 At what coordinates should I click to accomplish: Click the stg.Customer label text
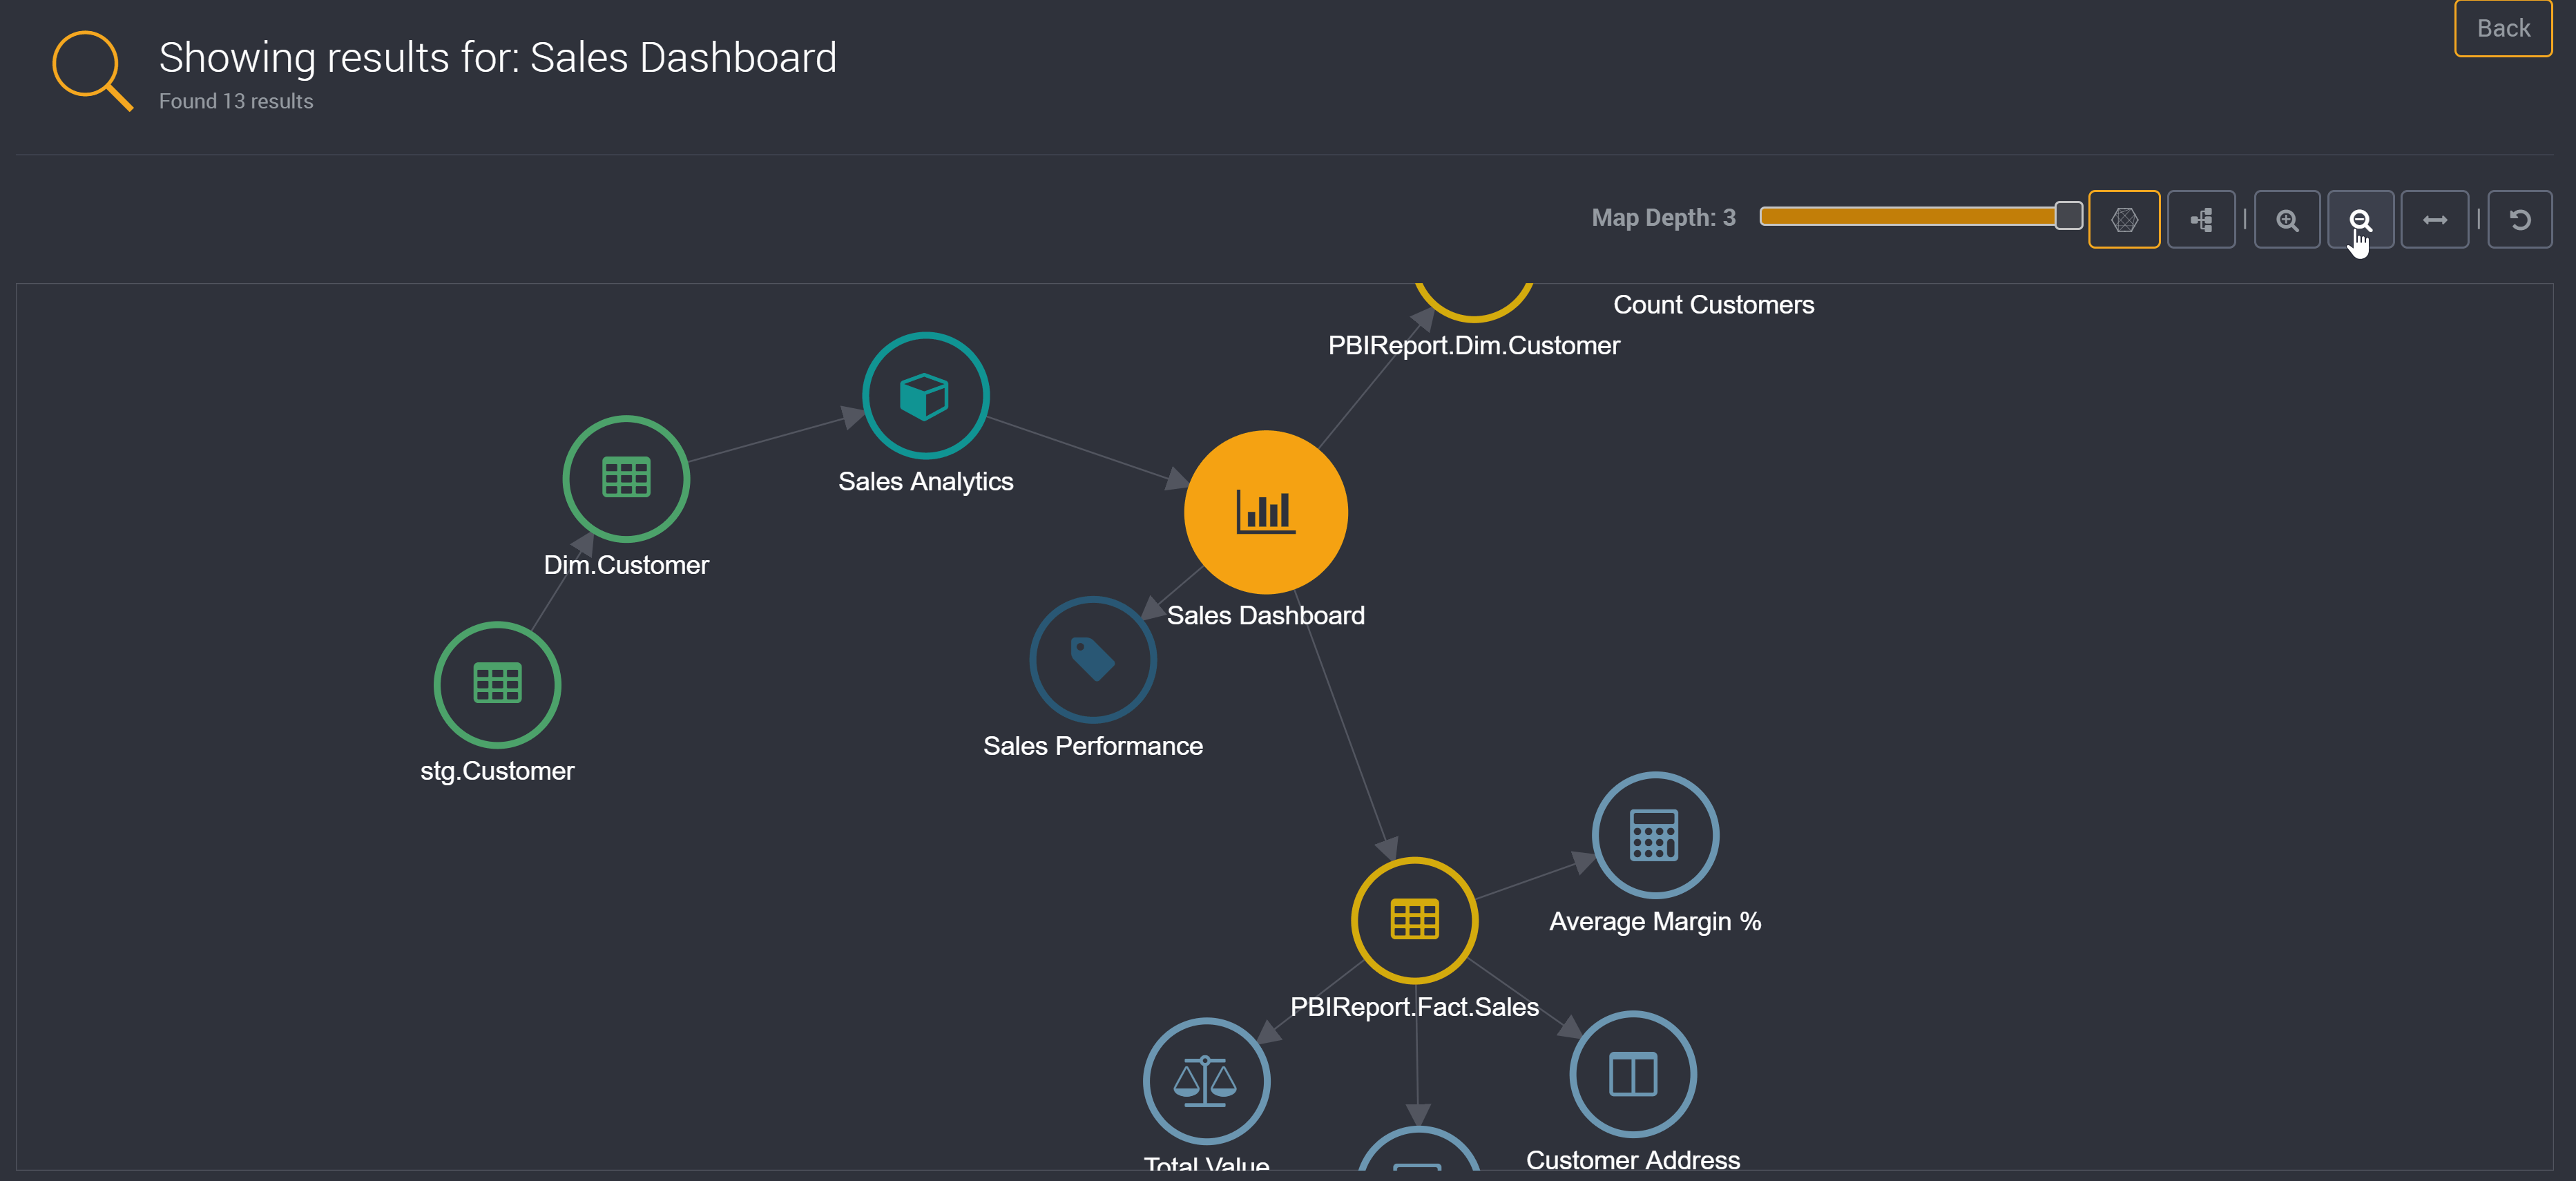tap(497, 771)
